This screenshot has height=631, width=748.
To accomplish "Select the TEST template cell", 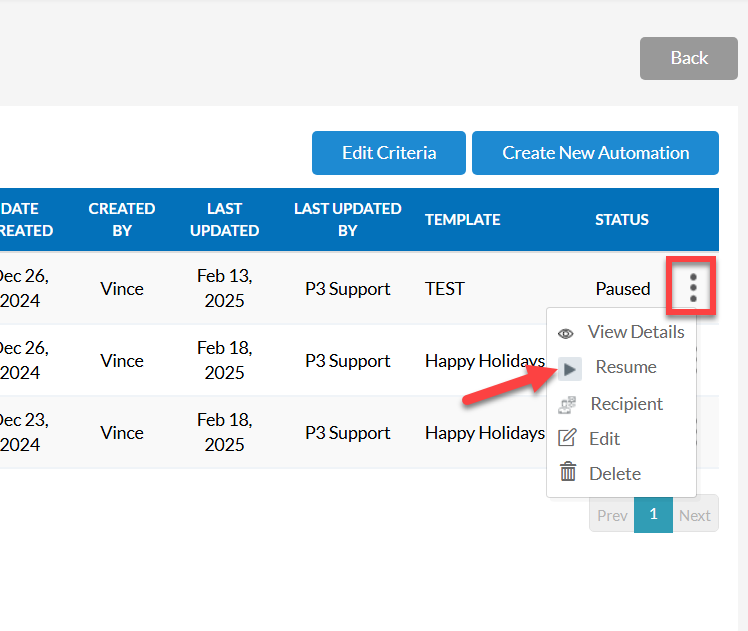I will pyautogui.click(x=444, y=288).
